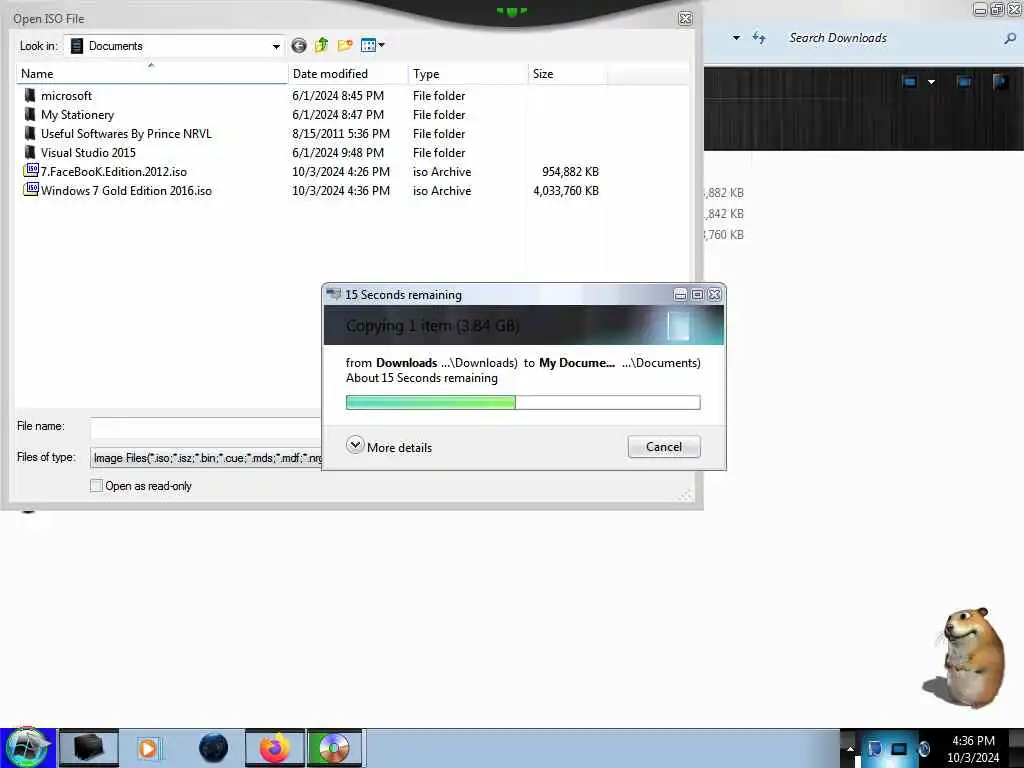Image resolution: width=1024 pixels, height=768 pixels.
Task: Click folder icon beside Visual Studio 2015
Action: click(30, 152)
